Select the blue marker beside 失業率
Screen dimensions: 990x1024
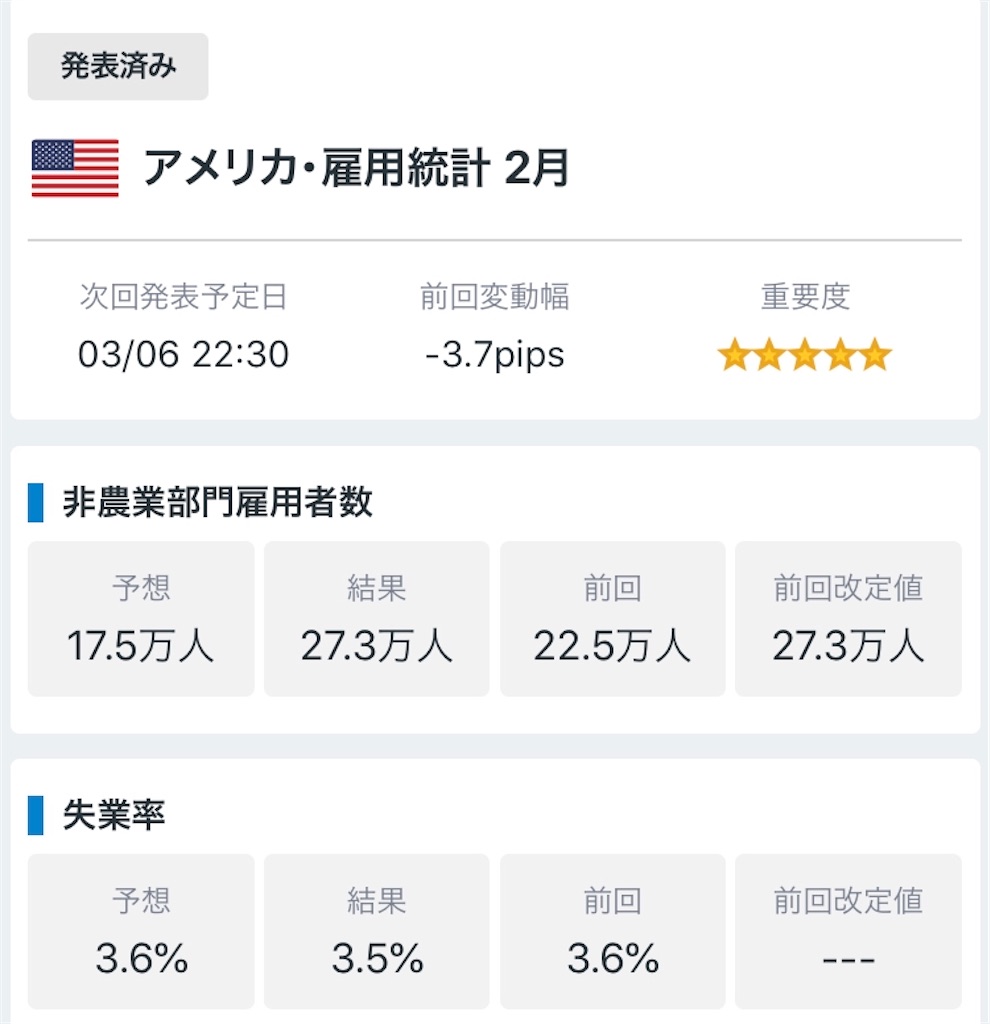pyautogui.click(x=35, y=815)
